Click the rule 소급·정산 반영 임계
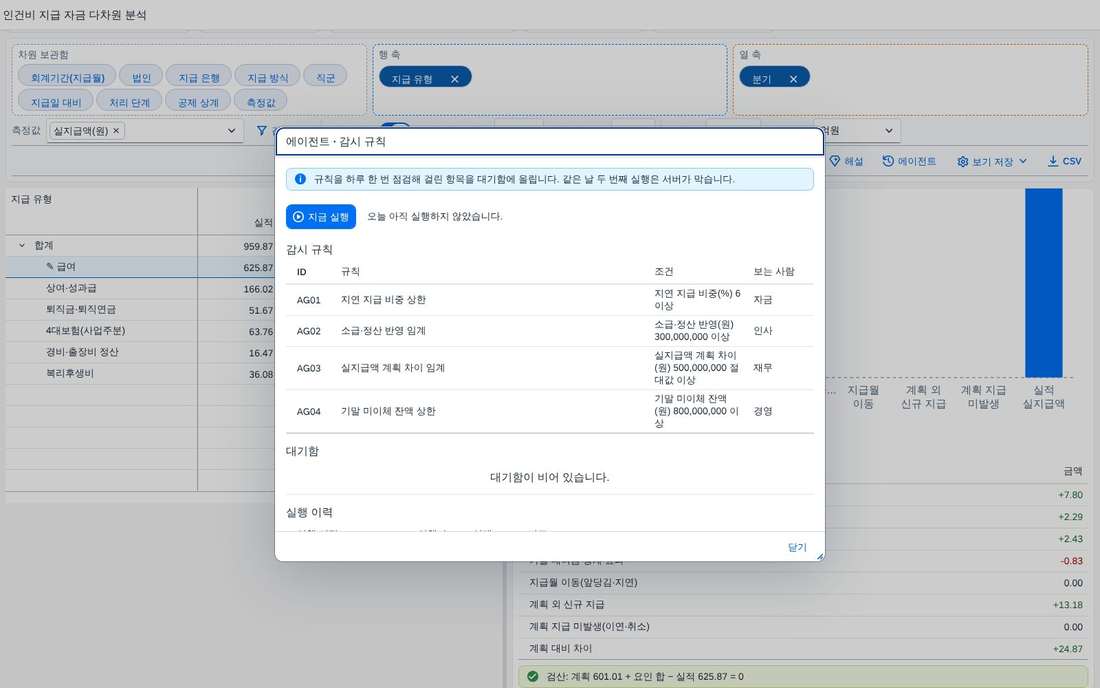 pyautogui.click(x=383, y=331)
